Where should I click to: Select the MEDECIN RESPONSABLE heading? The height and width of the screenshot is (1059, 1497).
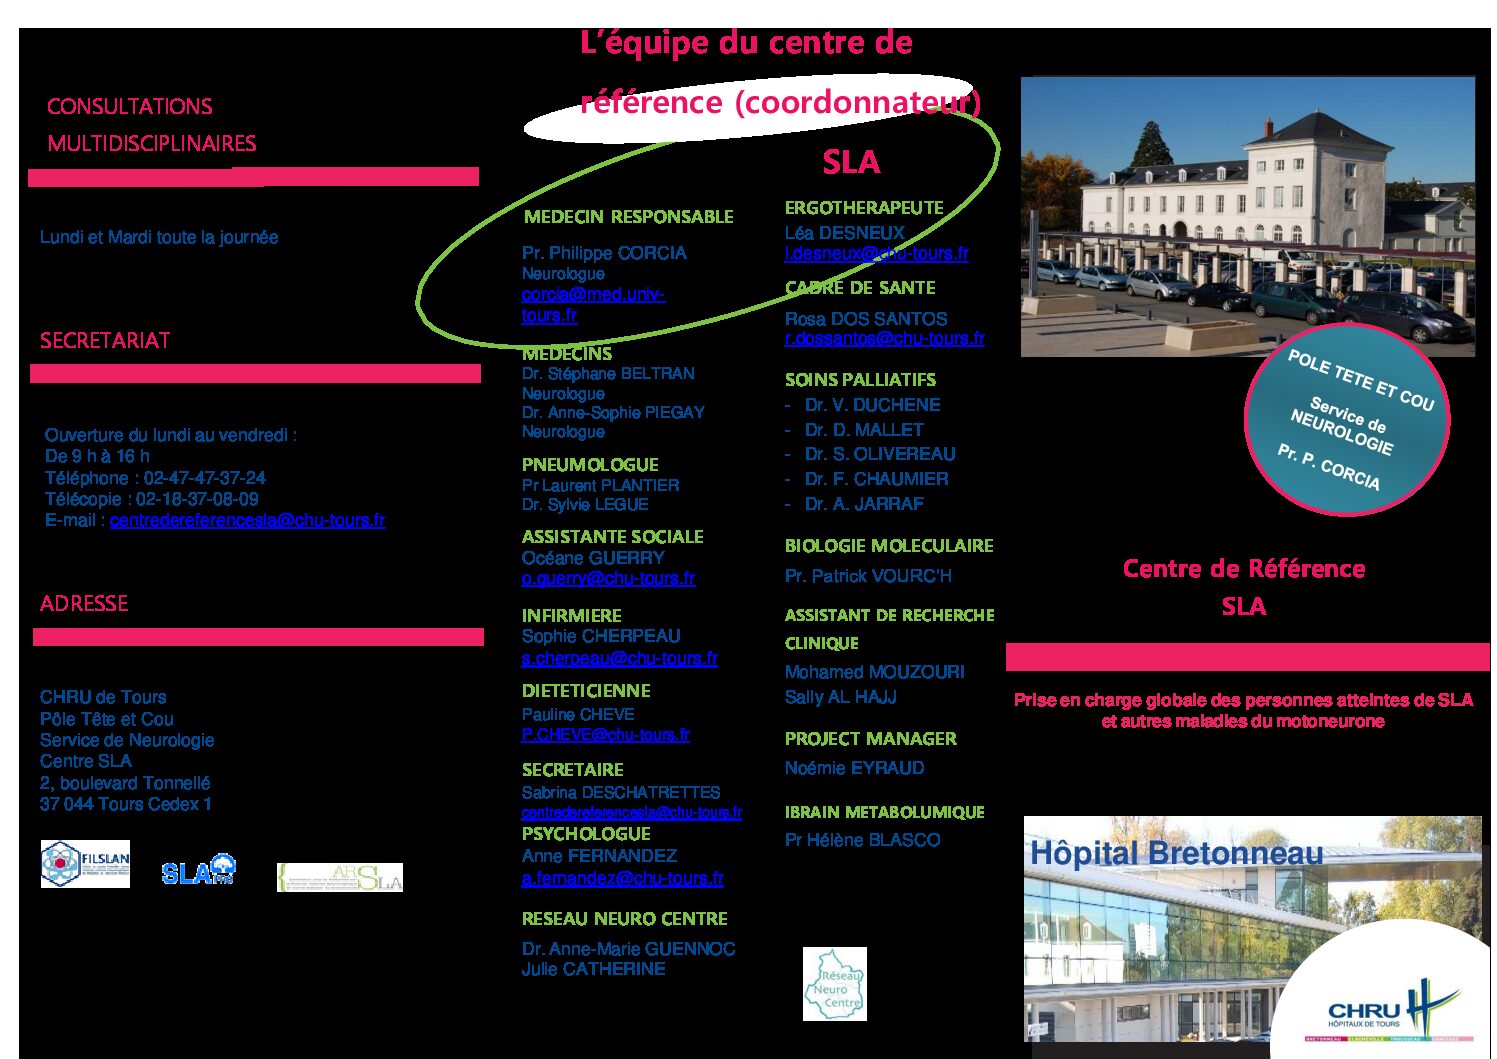tap(628, 217)
